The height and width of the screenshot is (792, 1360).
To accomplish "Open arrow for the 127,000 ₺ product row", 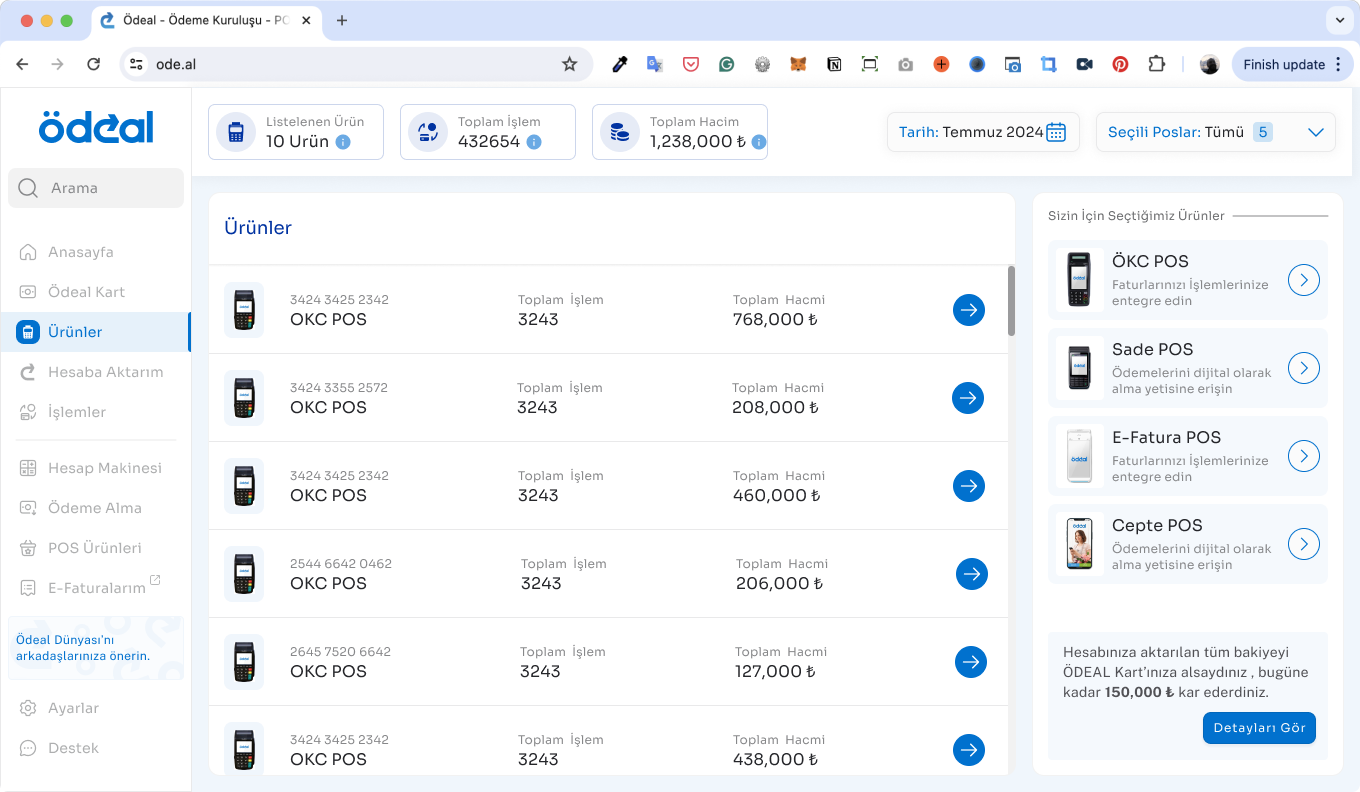I will tap(970, 662).
